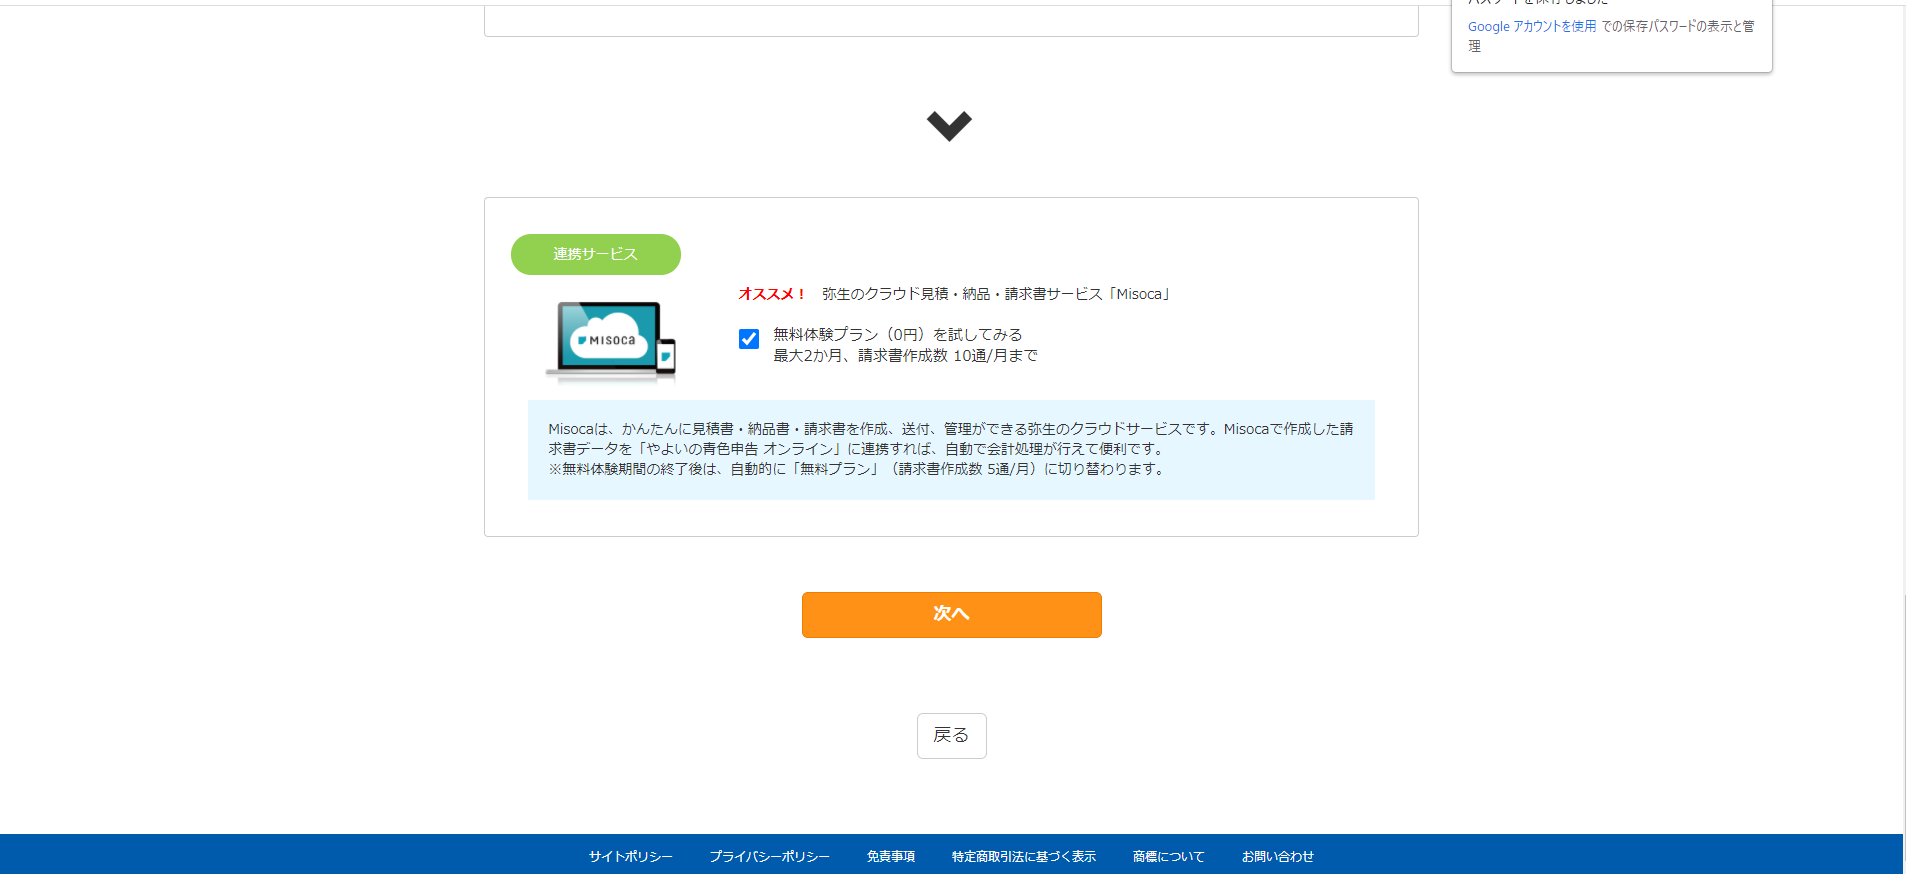The image size is (1906, 874).
Task: Click the red オススメ！ label
Action: pos(772,294)
